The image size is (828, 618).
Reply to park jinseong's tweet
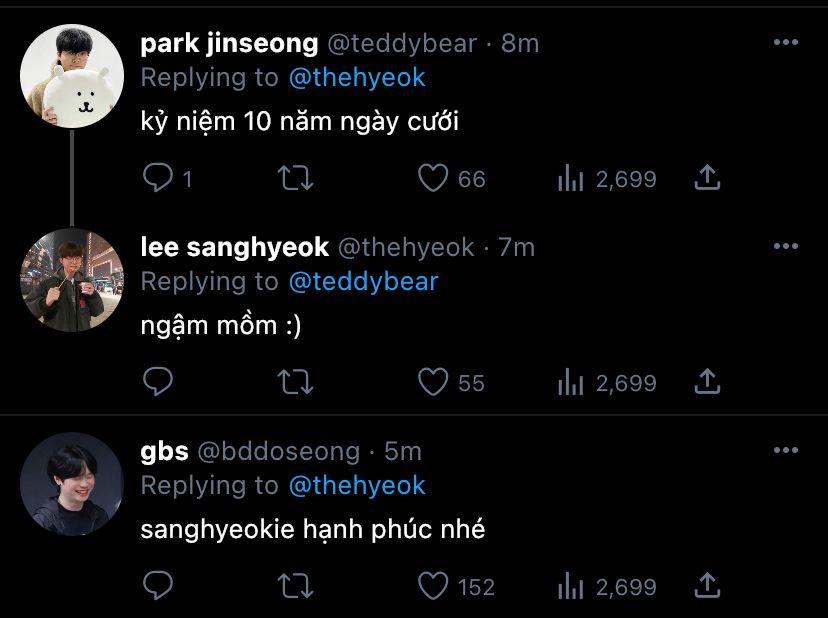click(x=157, y=177)
